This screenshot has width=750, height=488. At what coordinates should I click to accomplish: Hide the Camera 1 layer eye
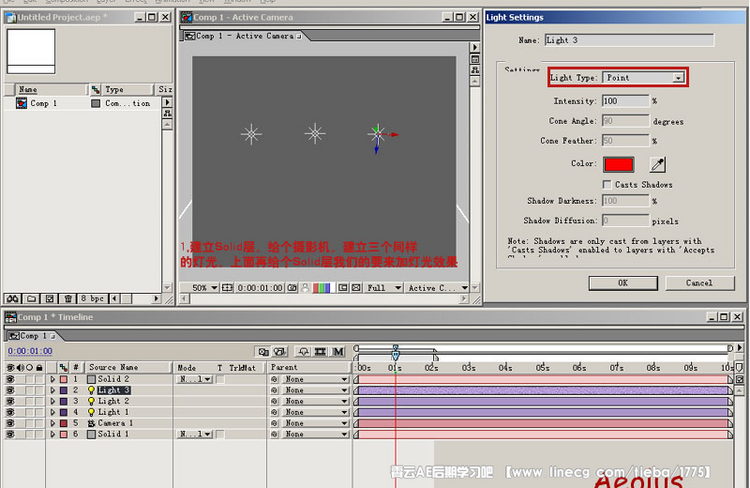(10, 423)
